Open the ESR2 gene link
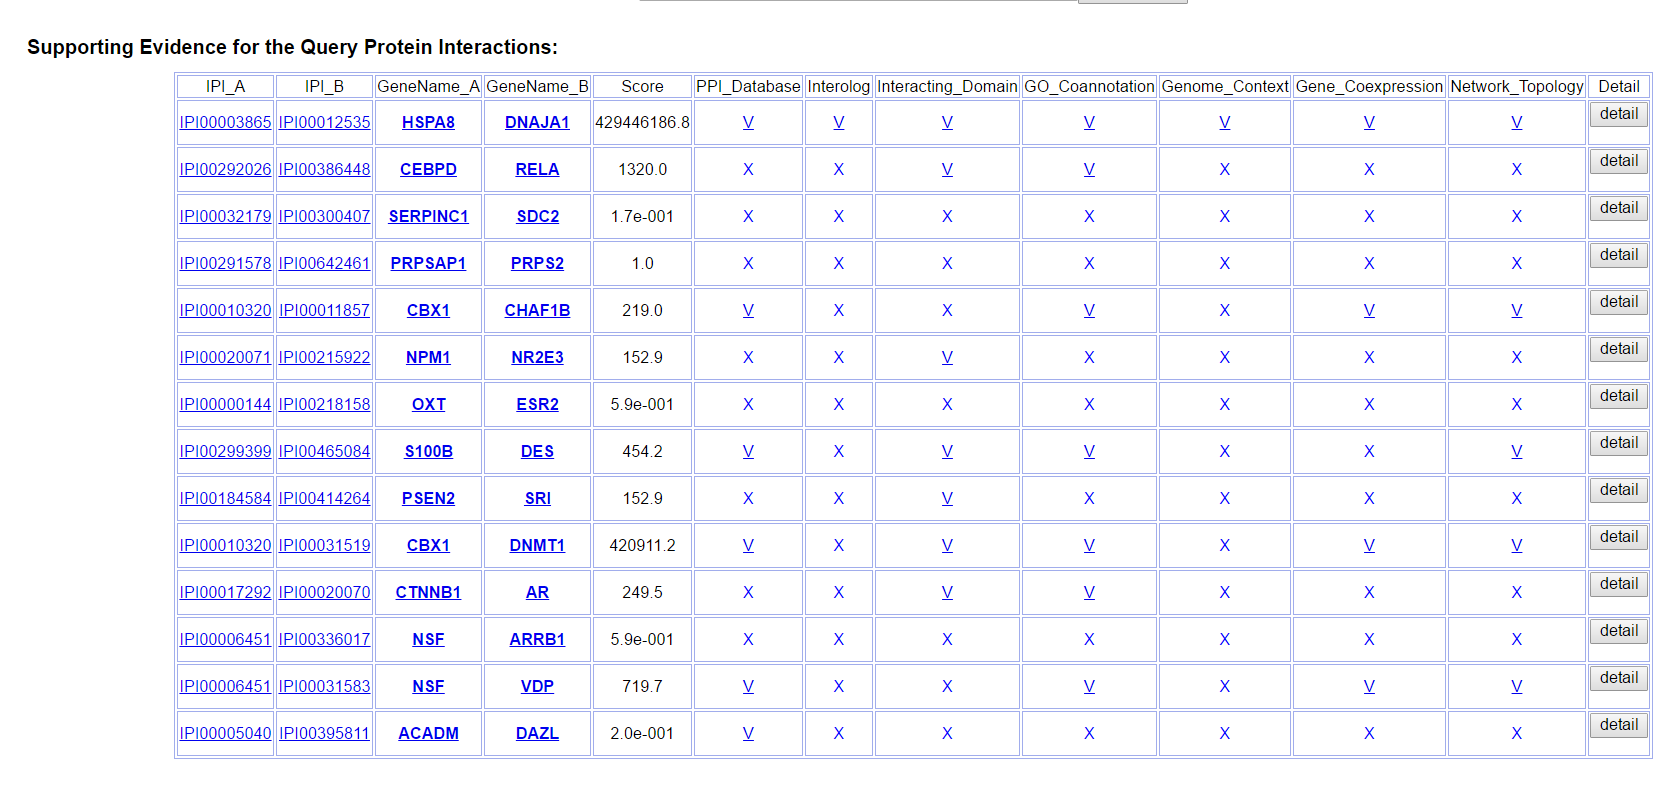The image size is (1679, 785). [537, 404]
